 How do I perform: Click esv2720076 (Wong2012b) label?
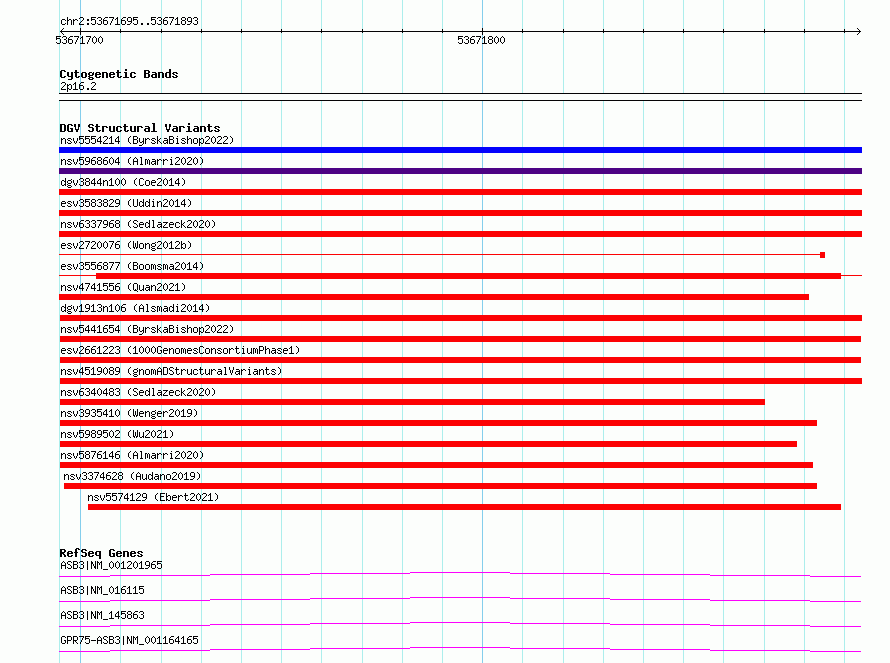[x=126, y=245]
